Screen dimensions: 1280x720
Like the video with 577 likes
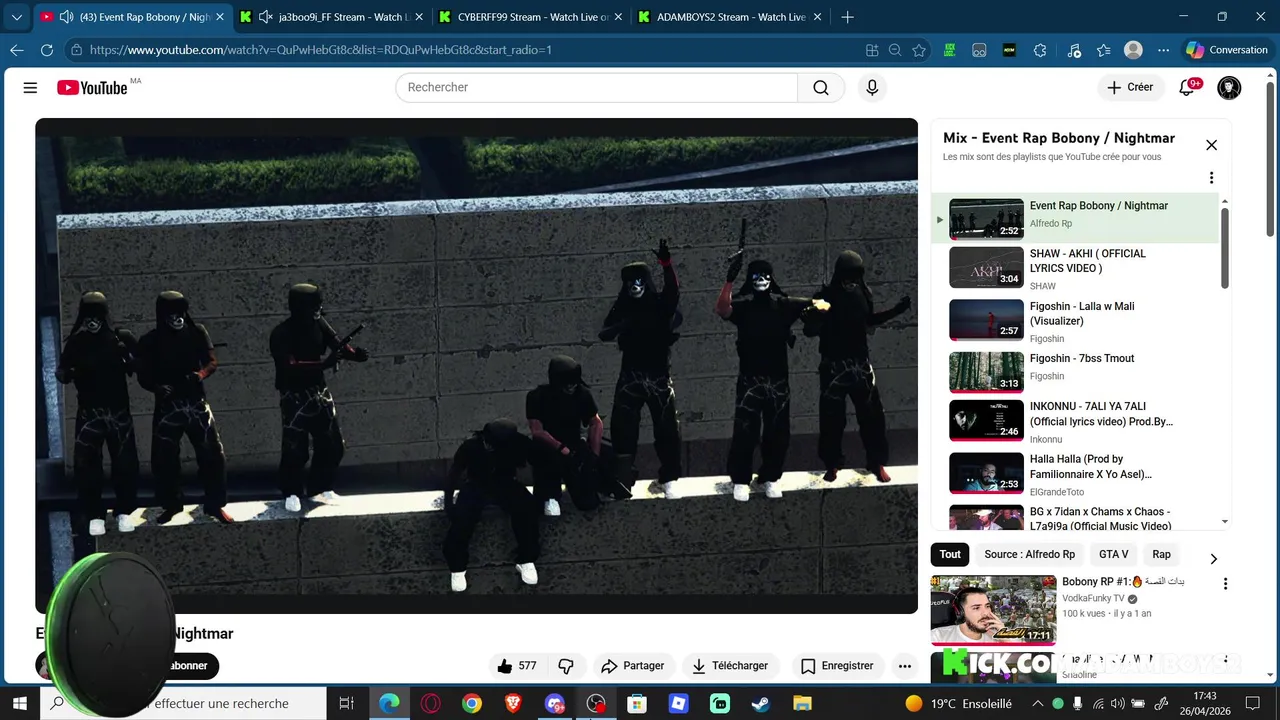coord(517,666)
